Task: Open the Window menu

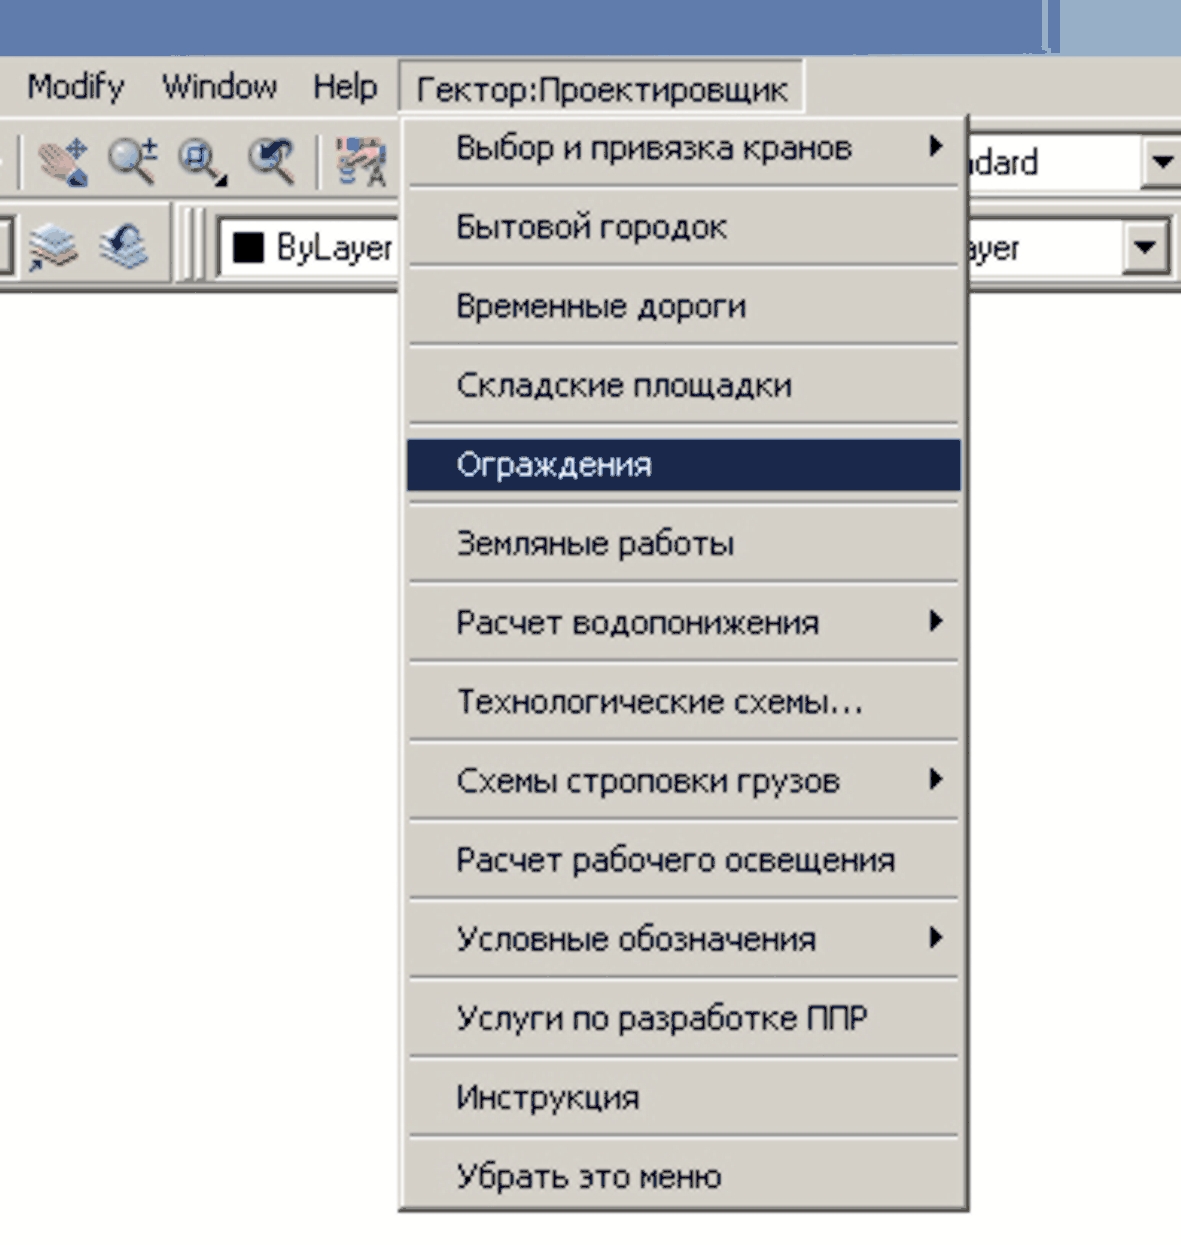Action: point(219,87)
